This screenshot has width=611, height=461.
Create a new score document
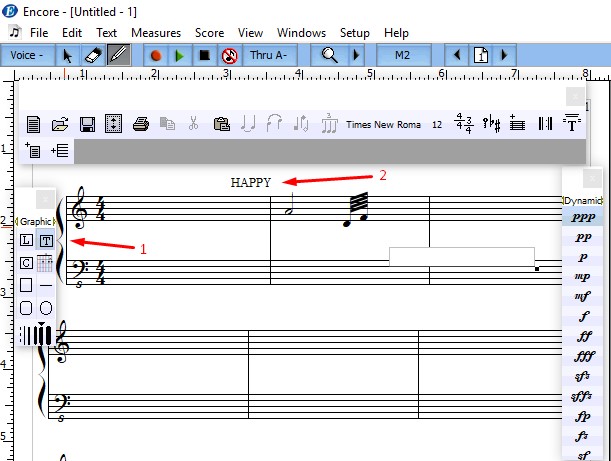[x=33, y=125]
